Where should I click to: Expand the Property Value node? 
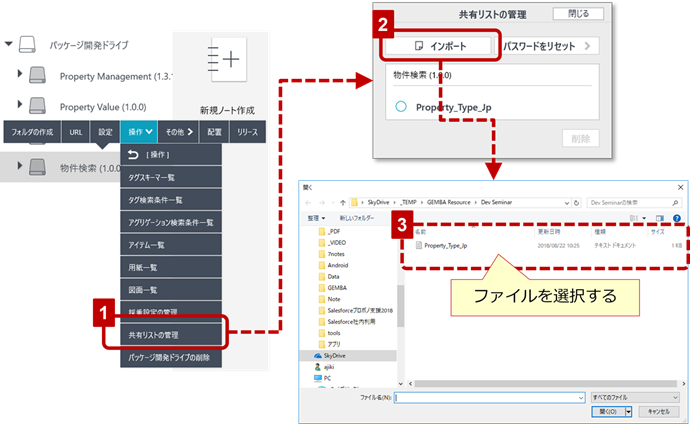[x=19, y=104]
